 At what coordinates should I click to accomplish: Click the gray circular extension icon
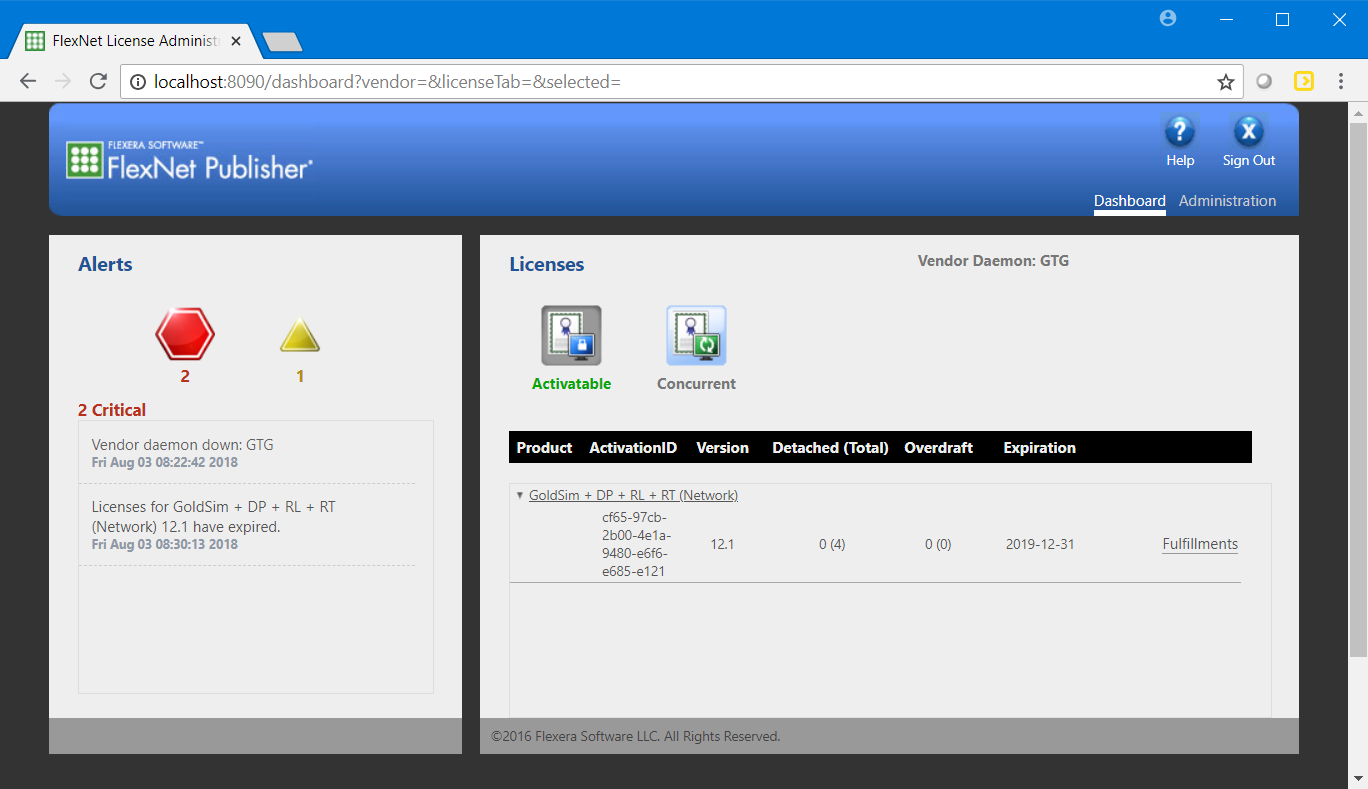1264,82
